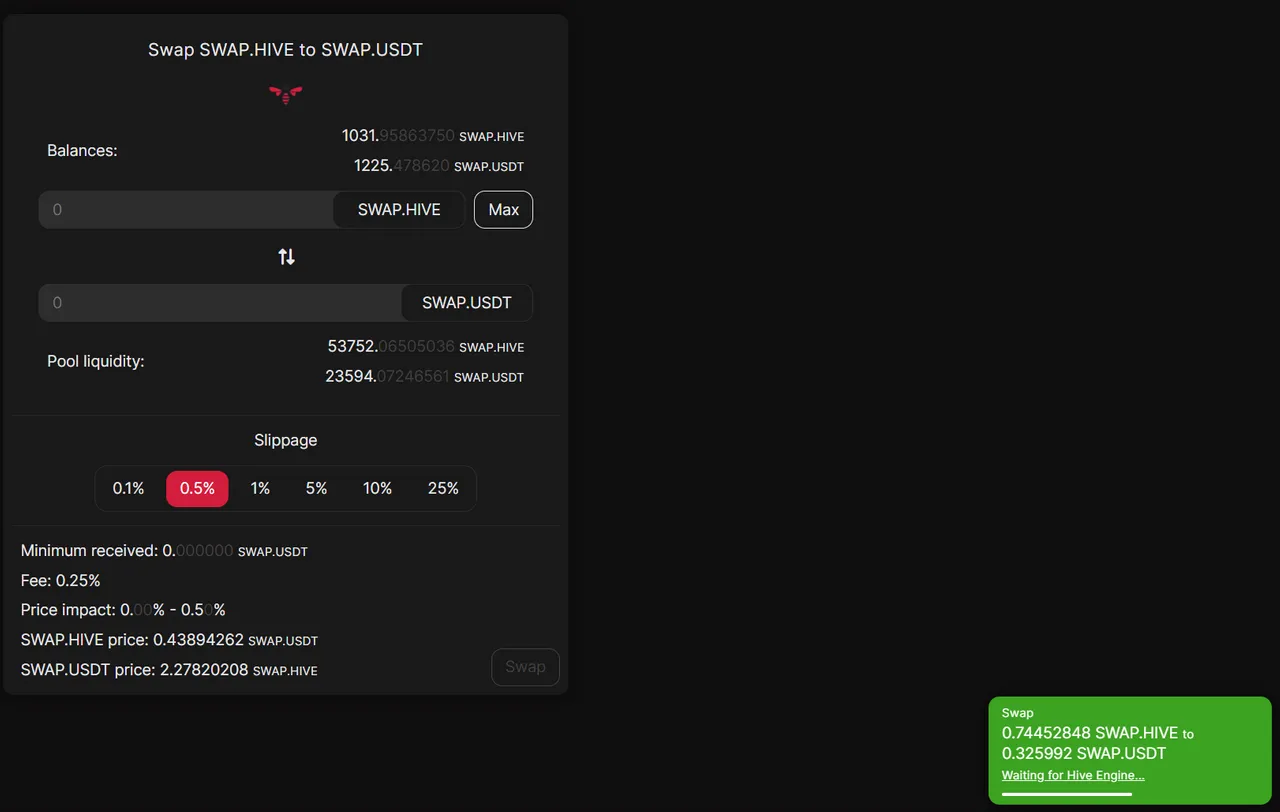The image size is (1280, 812).
Task: Focus the SWAP.USDT amount input field
Action: pyautogui.click(x=220, y=302)
